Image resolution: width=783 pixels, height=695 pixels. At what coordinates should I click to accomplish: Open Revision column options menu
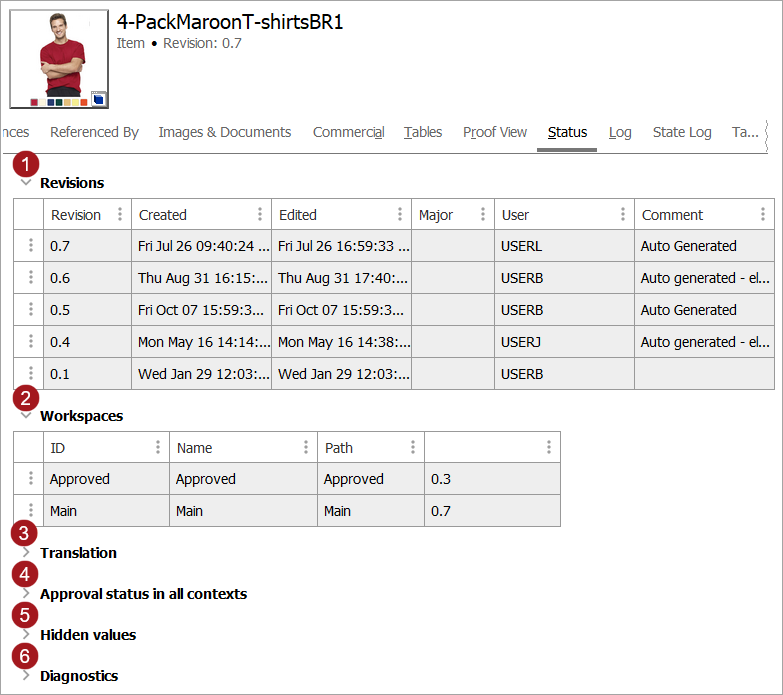pyautogui.click(x=120, y=214)
